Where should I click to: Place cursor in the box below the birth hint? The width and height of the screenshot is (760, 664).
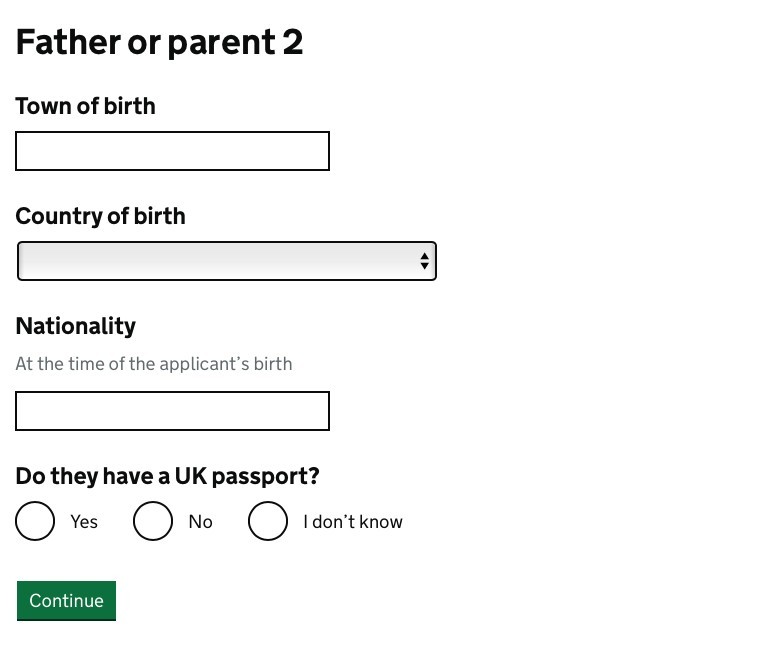point(172,411)
